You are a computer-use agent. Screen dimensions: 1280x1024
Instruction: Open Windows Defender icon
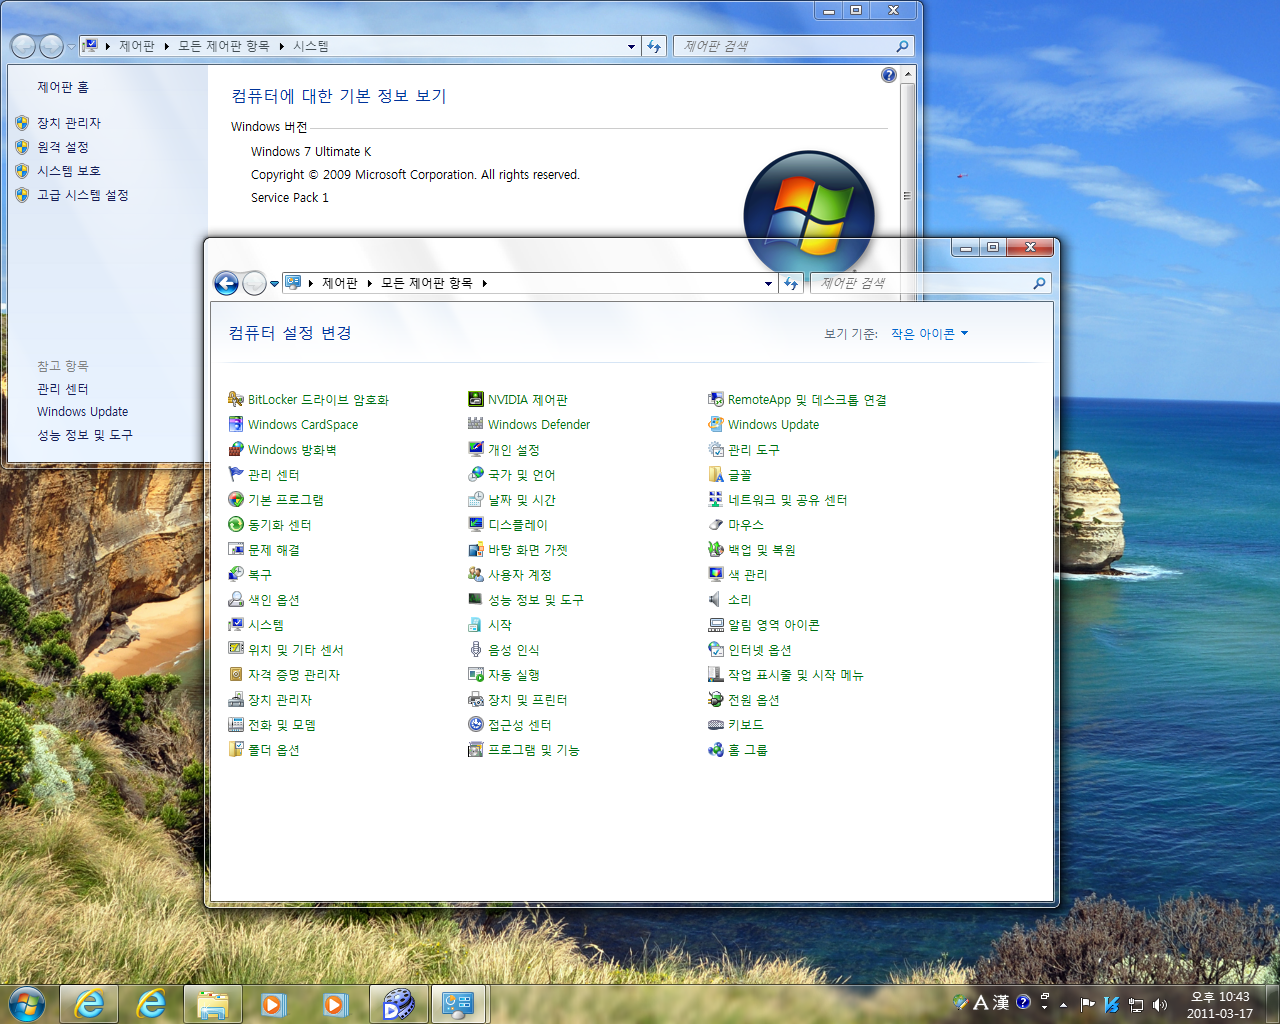click(x=476, y=424)
